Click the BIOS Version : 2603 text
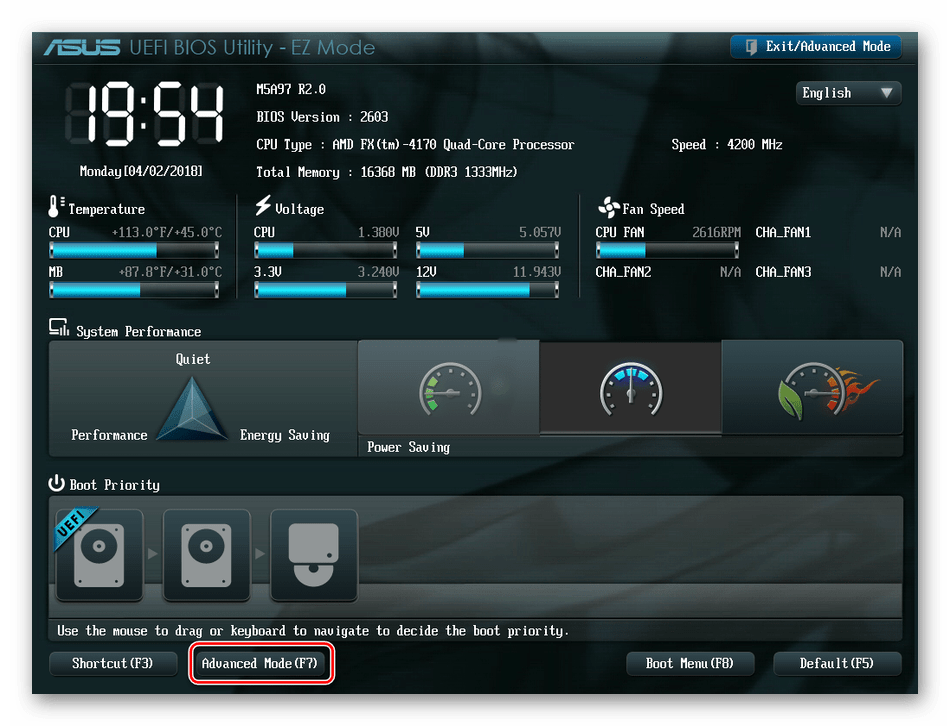Image resolution: width=950 pixels, height=726 pixels. click(322, 117)
